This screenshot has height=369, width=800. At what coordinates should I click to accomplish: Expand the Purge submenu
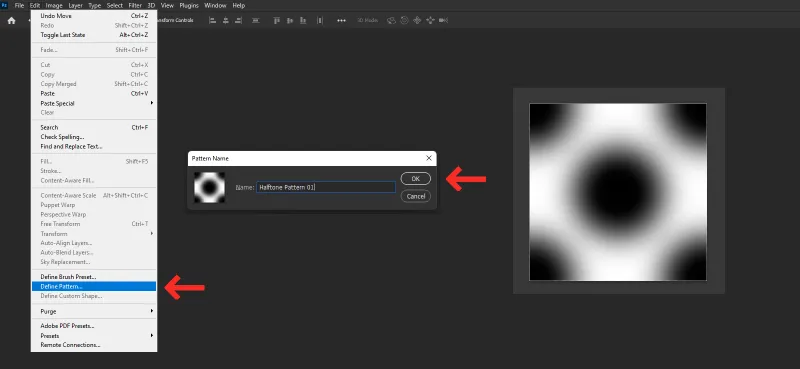(x=94, y=311)
